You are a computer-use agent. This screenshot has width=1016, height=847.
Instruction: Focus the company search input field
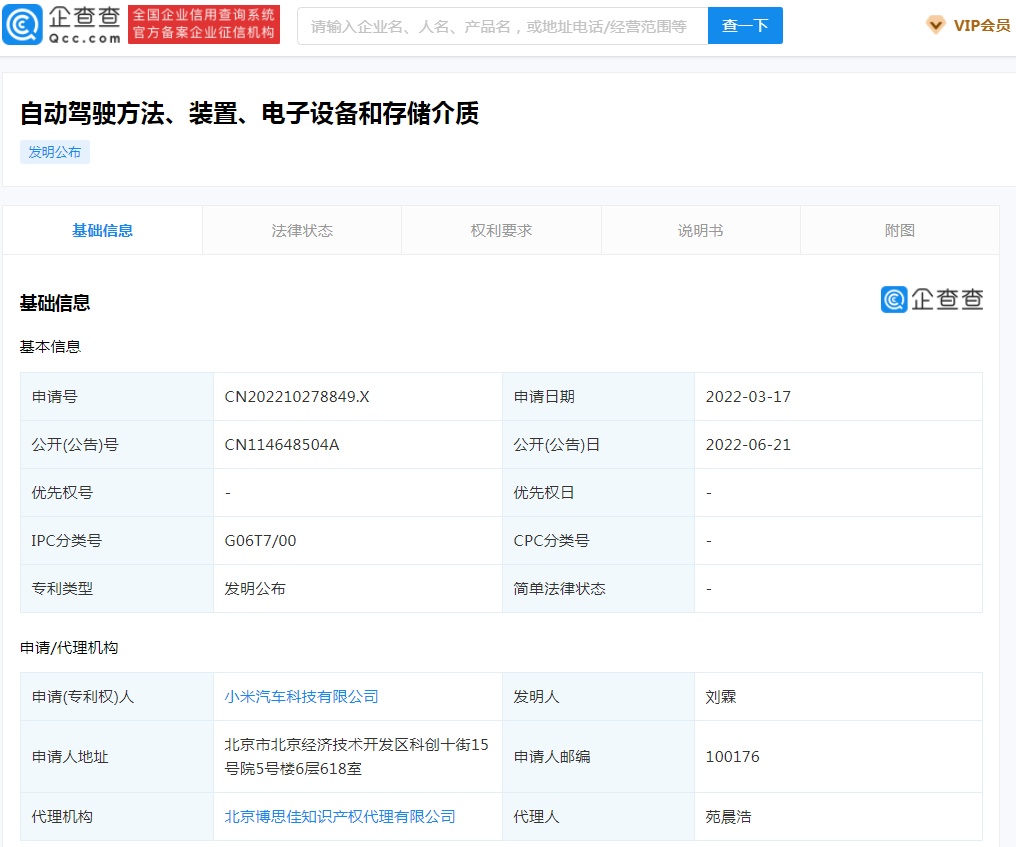tap(502, 26)
